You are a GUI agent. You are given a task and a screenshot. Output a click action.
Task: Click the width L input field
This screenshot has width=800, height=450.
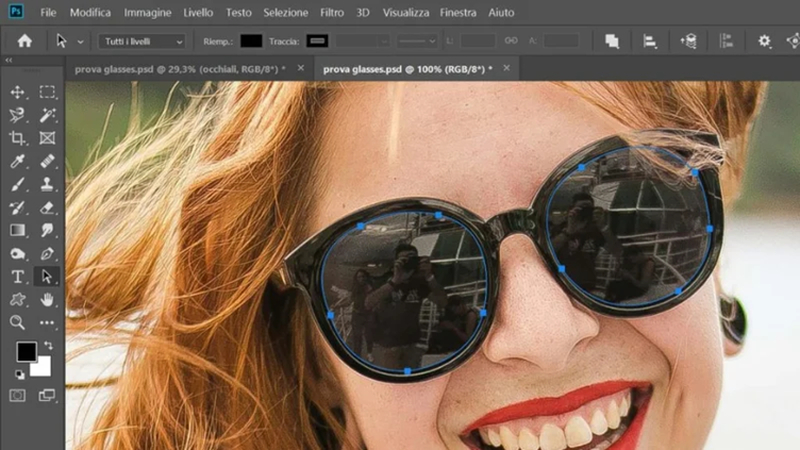[x=478, y=41]
